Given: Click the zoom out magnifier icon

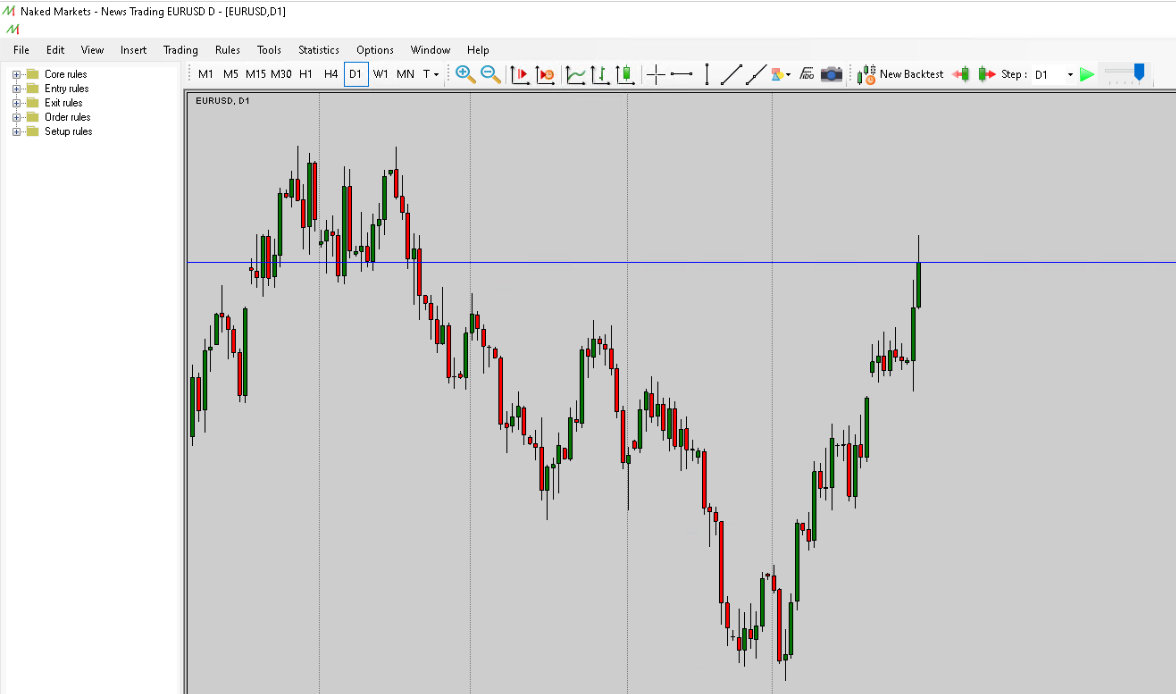Looking at the screenshot, I should pyautogui.click(x=490, y=74).
